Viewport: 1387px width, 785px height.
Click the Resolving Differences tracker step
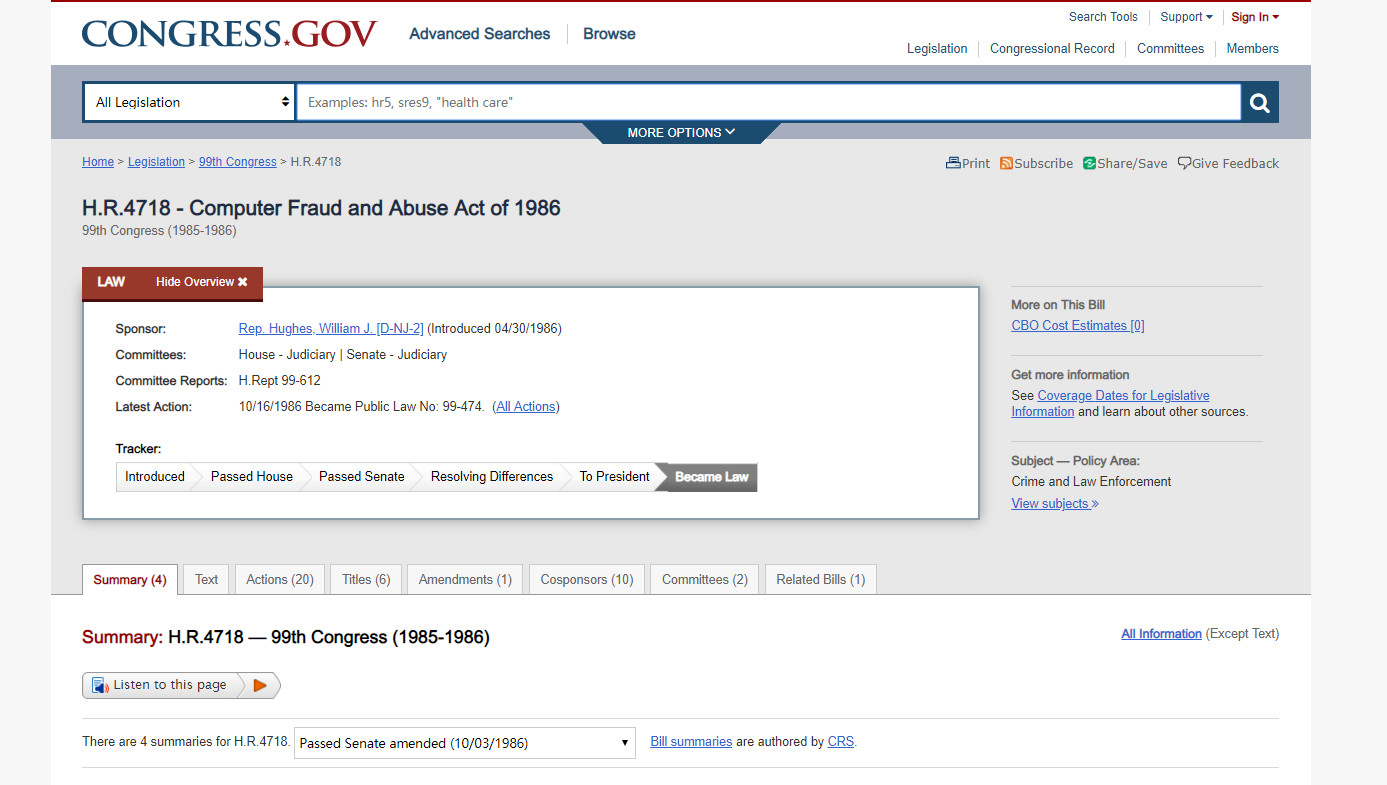coord(492,477)
